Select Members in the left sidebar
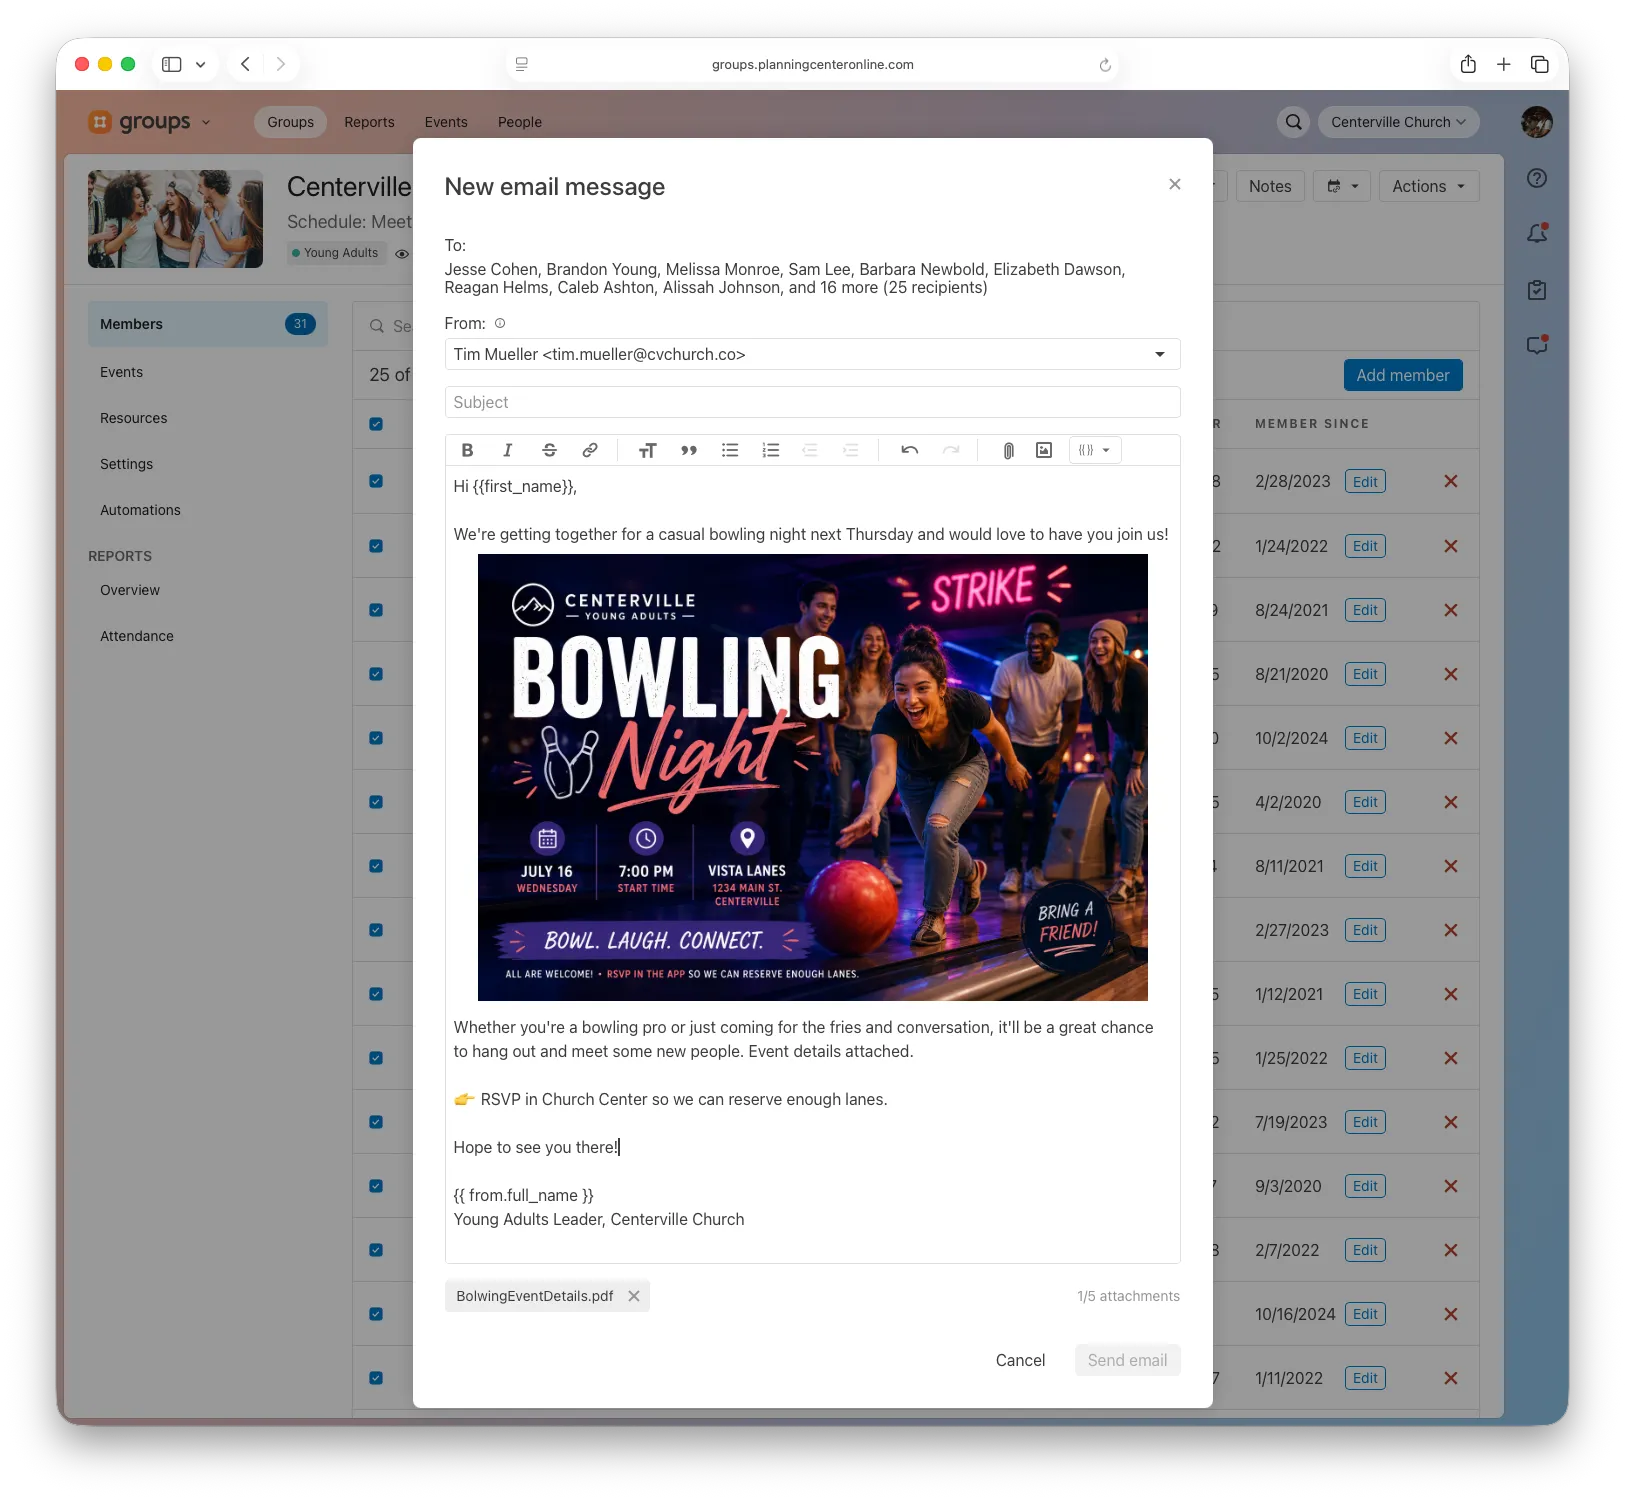 [208, 324]
